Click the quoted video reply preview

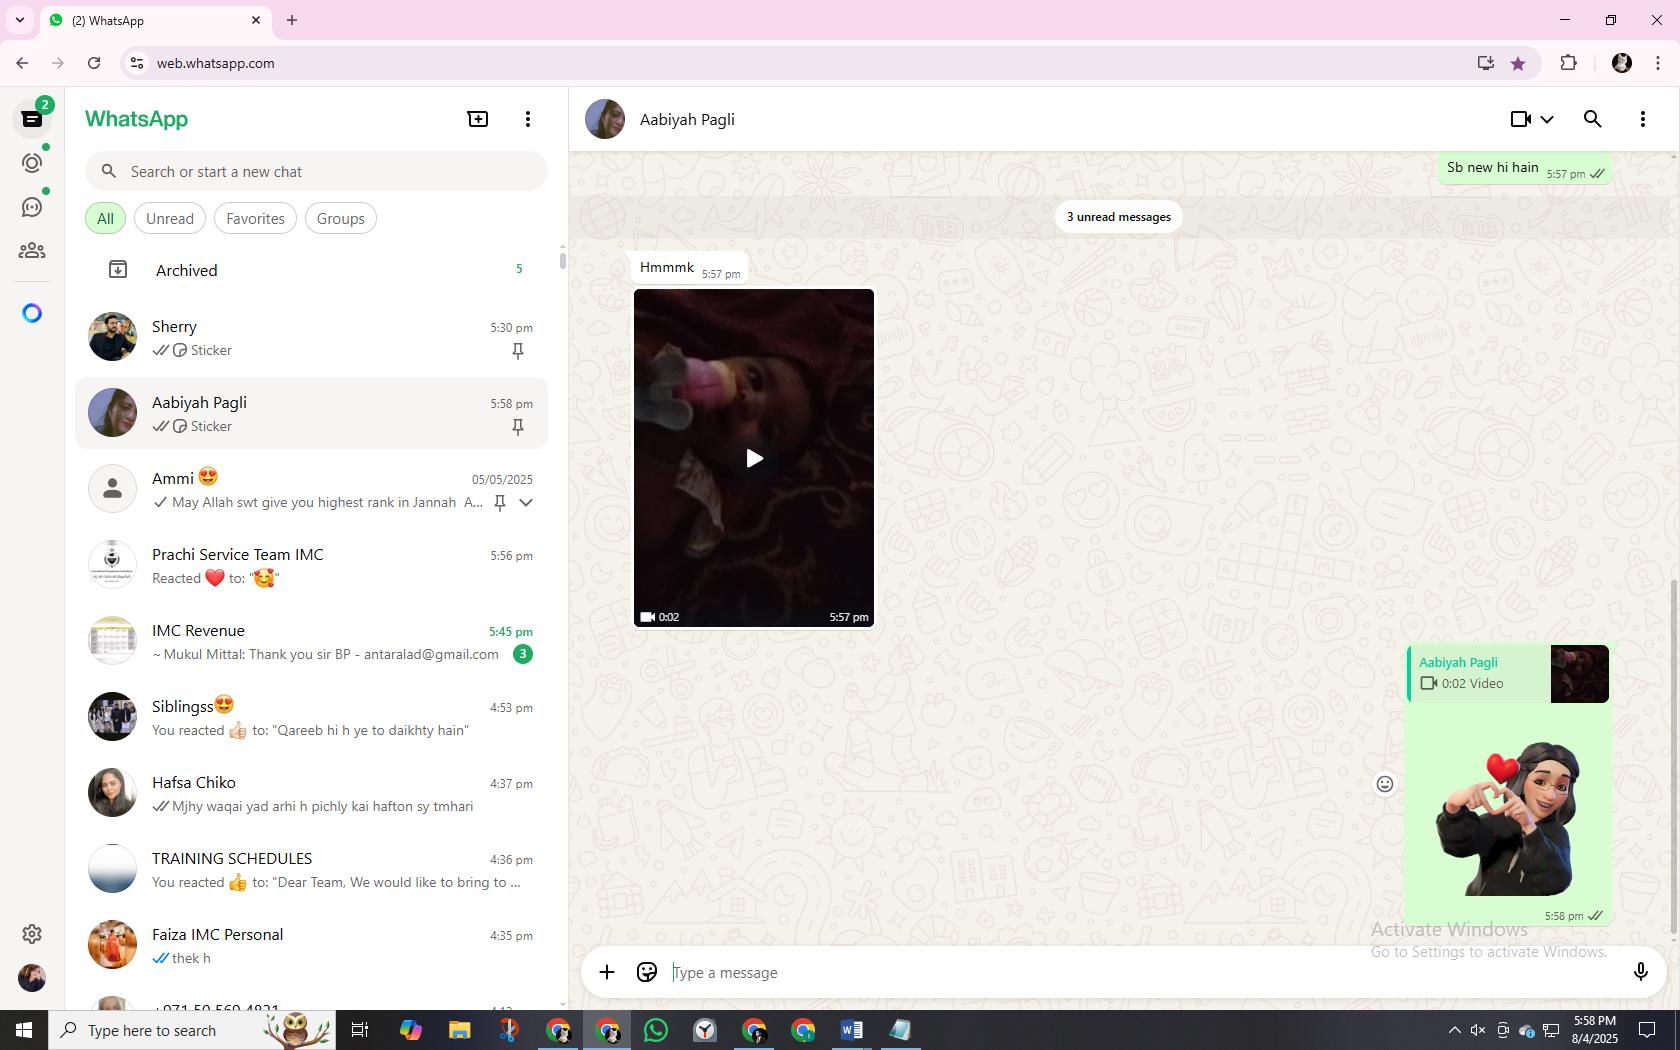1508,674
